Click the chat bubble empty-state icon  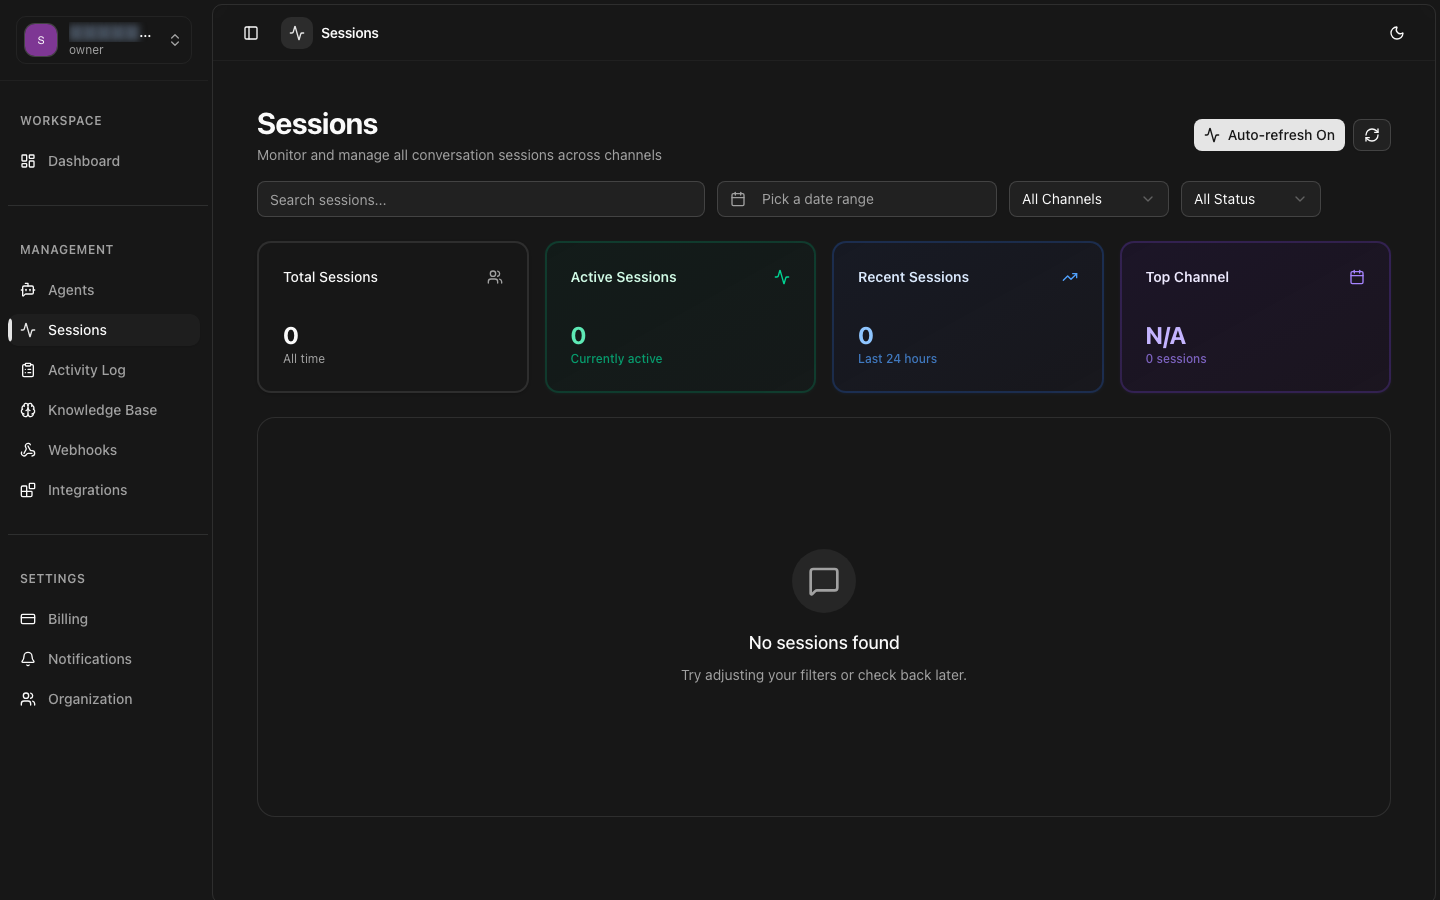pos(824,581)
